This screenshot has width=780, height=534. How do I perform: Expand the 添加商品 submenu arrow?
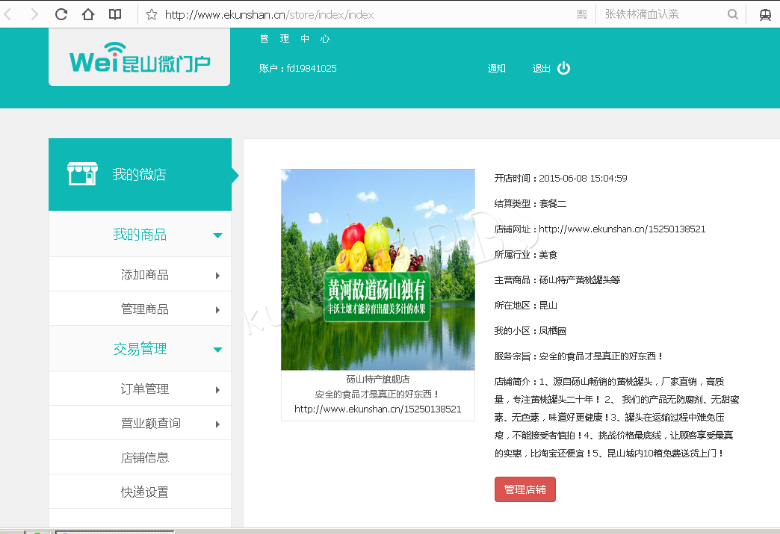pyautogui.click(x=217, y=275)
